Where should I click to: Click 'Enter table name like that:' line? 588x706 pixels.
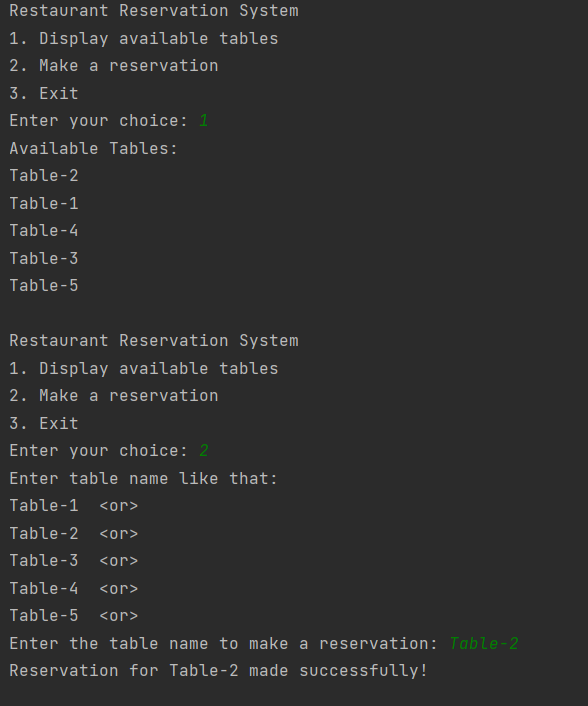tap(144, 478)
